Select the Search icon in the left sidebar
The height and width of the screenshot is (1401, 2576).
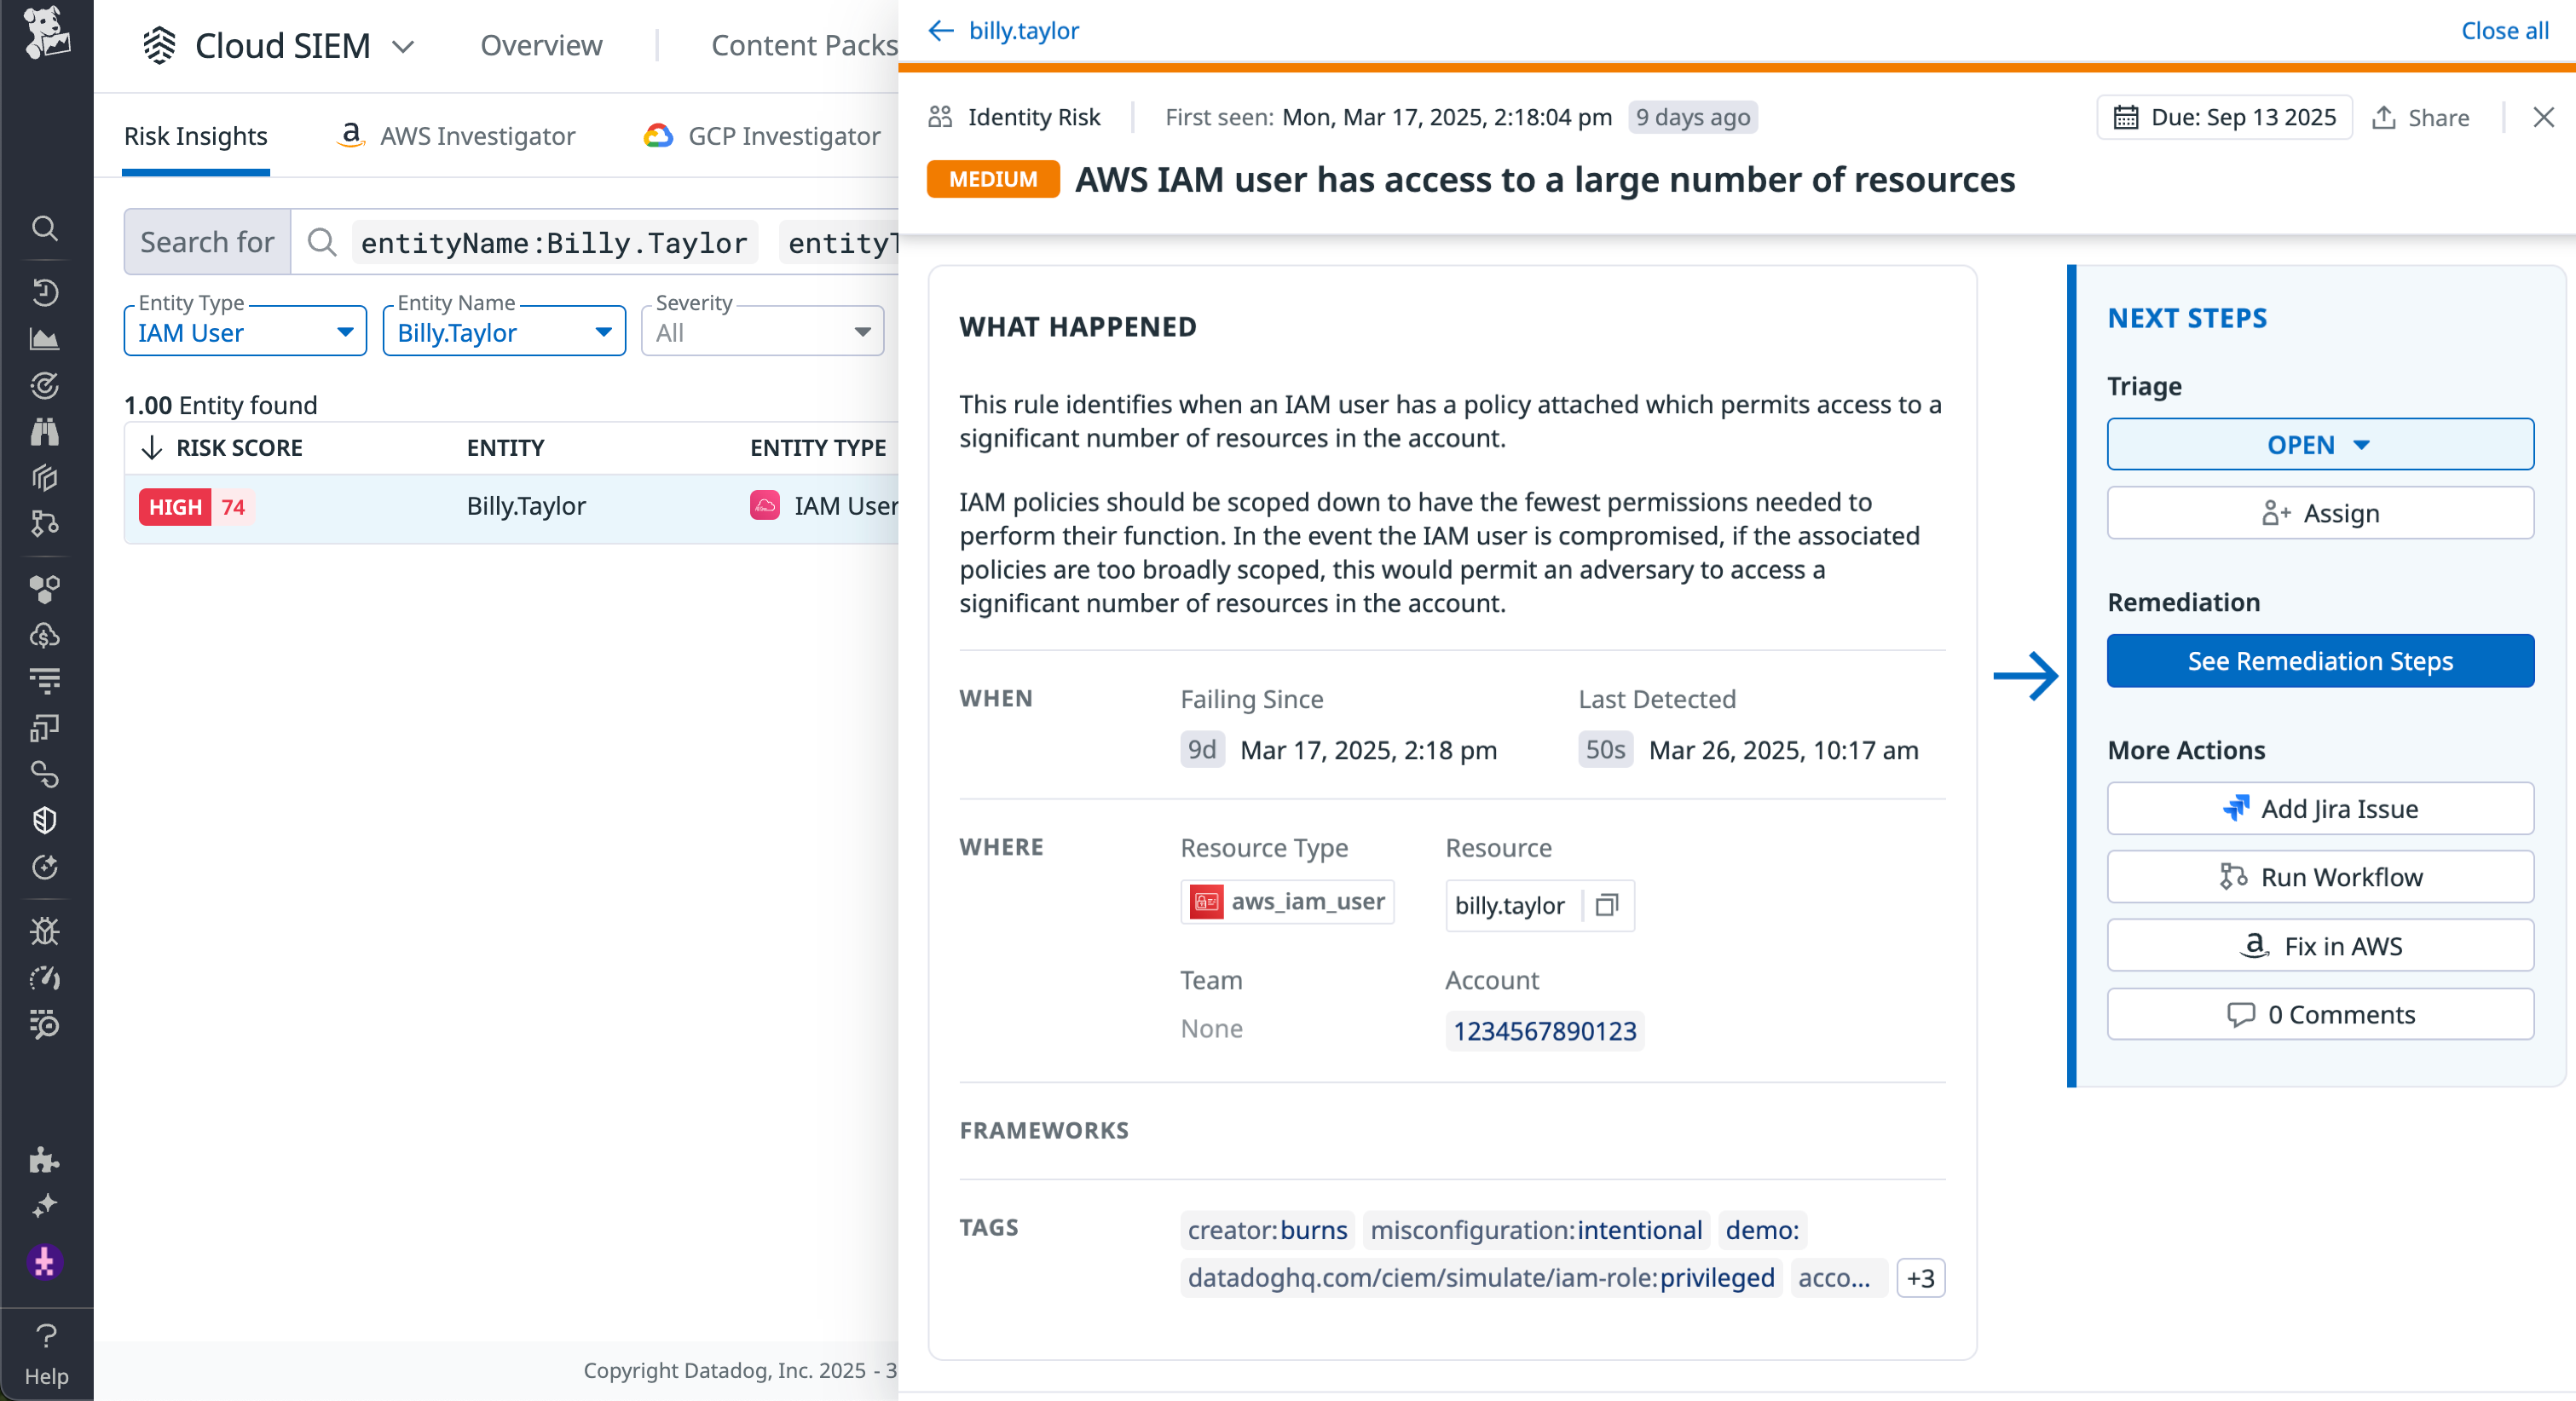point(45,228)
